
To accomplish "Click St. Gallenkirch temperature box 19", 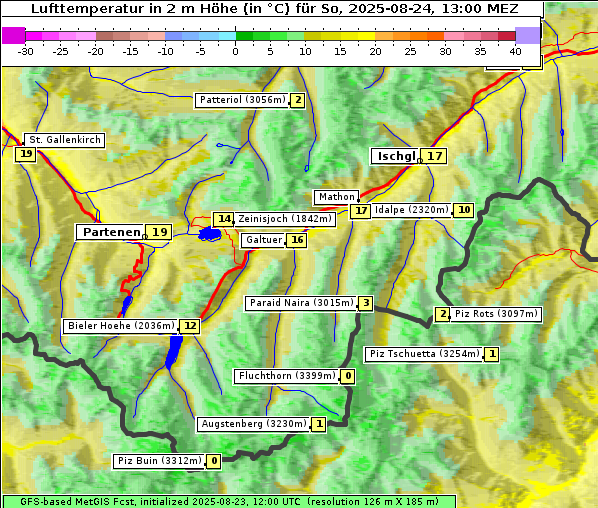I will 26,154.
